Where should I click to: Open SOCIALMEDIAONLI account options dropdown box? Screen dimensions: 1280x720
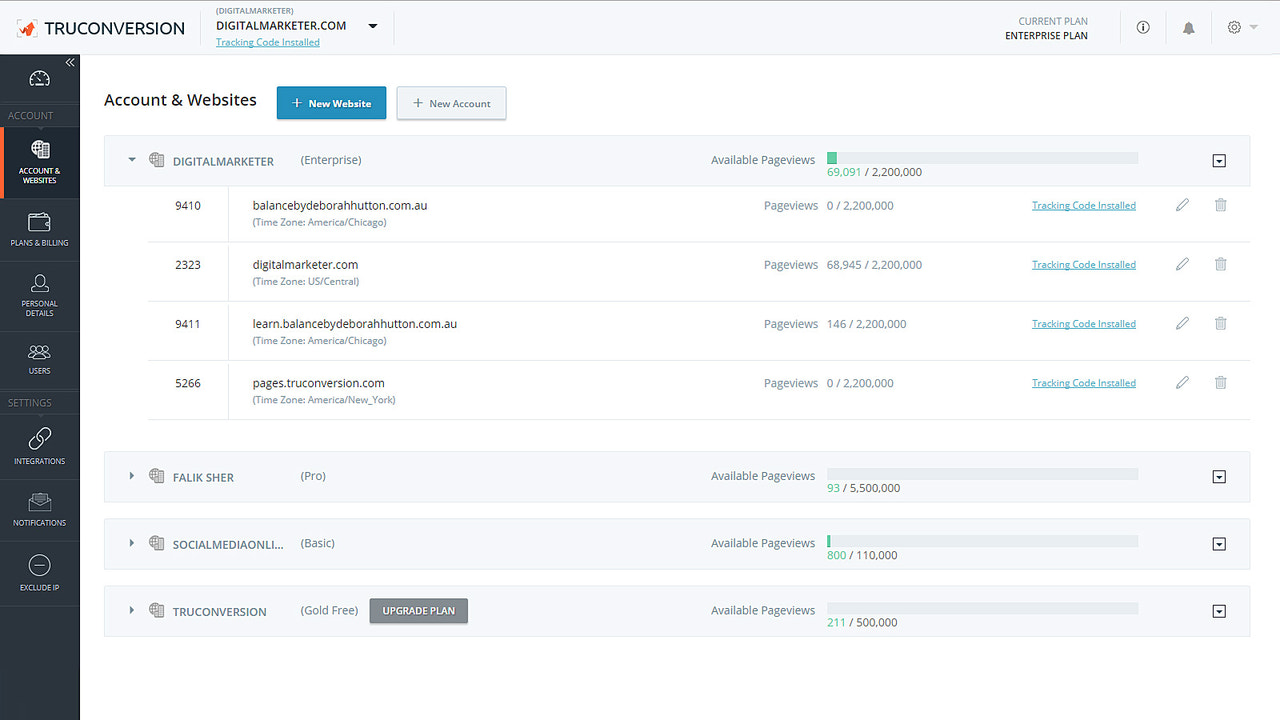pyautogui.click(x=1219, y=544)
